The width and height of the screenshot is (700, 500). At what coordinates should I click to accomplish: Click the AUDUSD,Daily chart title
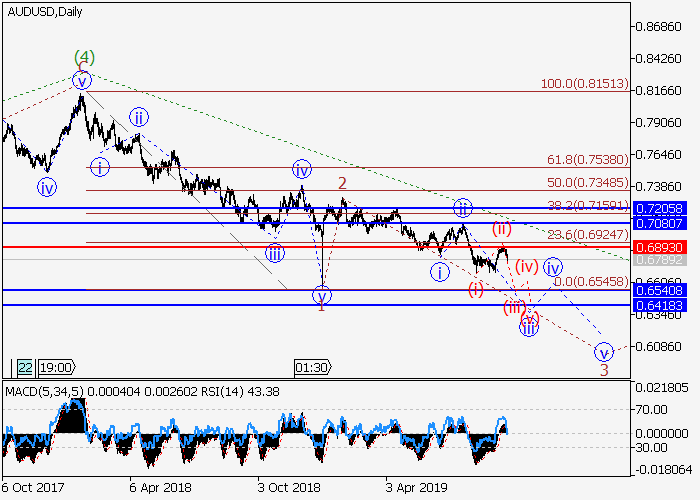pyautogui.click(x=45, y=12)
